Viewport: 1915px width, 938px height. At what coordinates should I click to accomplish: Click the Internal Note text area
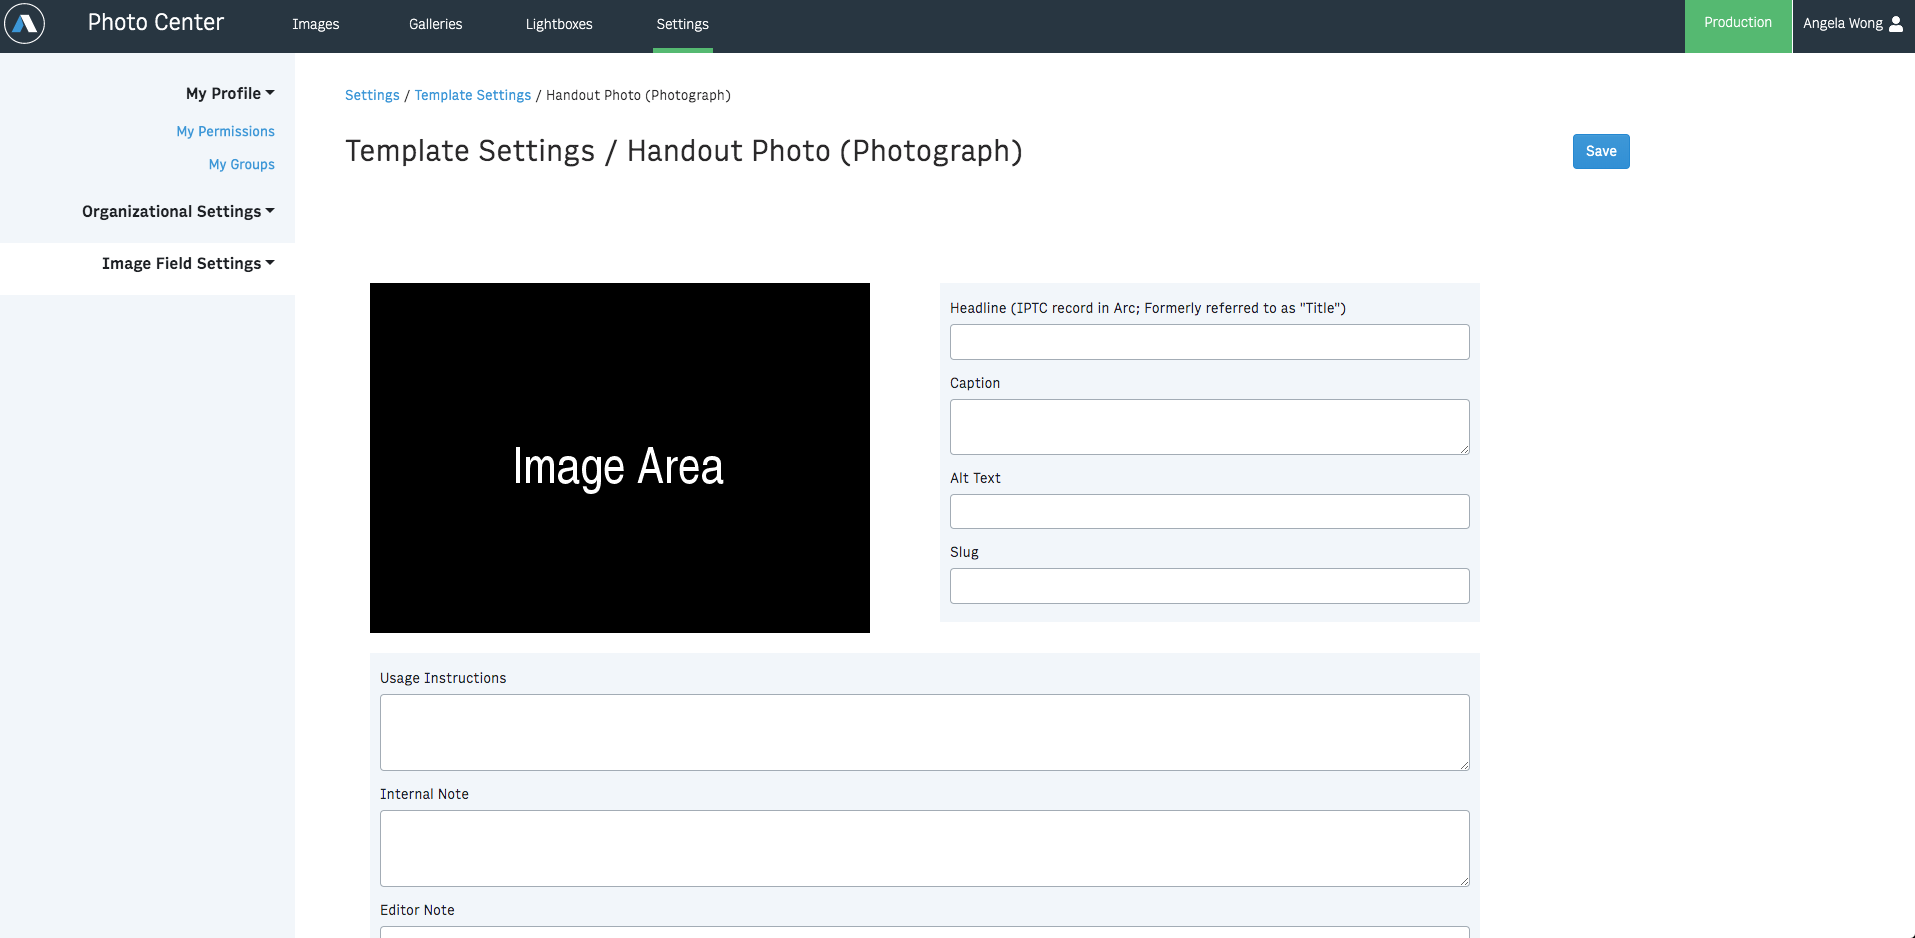point(925,848)
